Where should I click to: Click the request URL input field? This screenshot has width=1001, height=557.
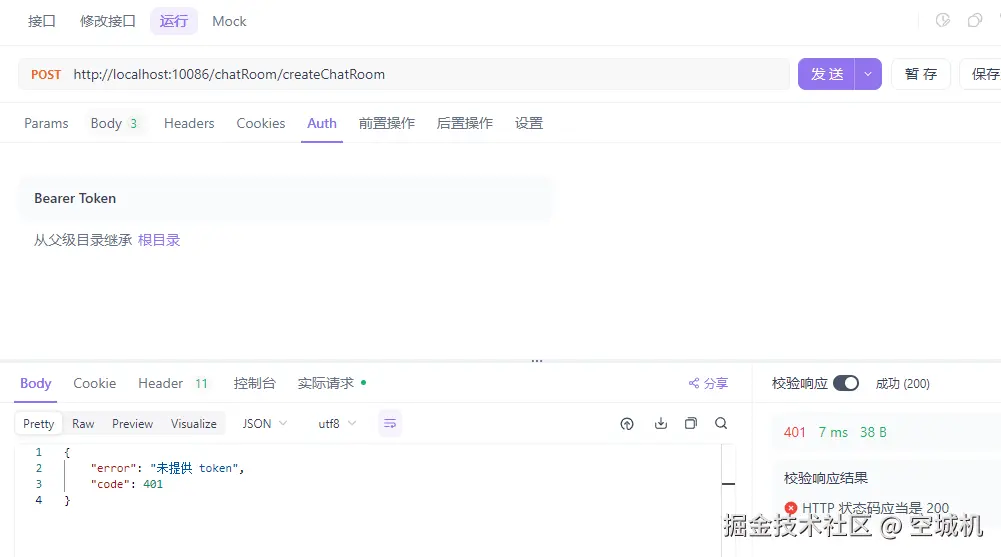click(x=403, y=74)
